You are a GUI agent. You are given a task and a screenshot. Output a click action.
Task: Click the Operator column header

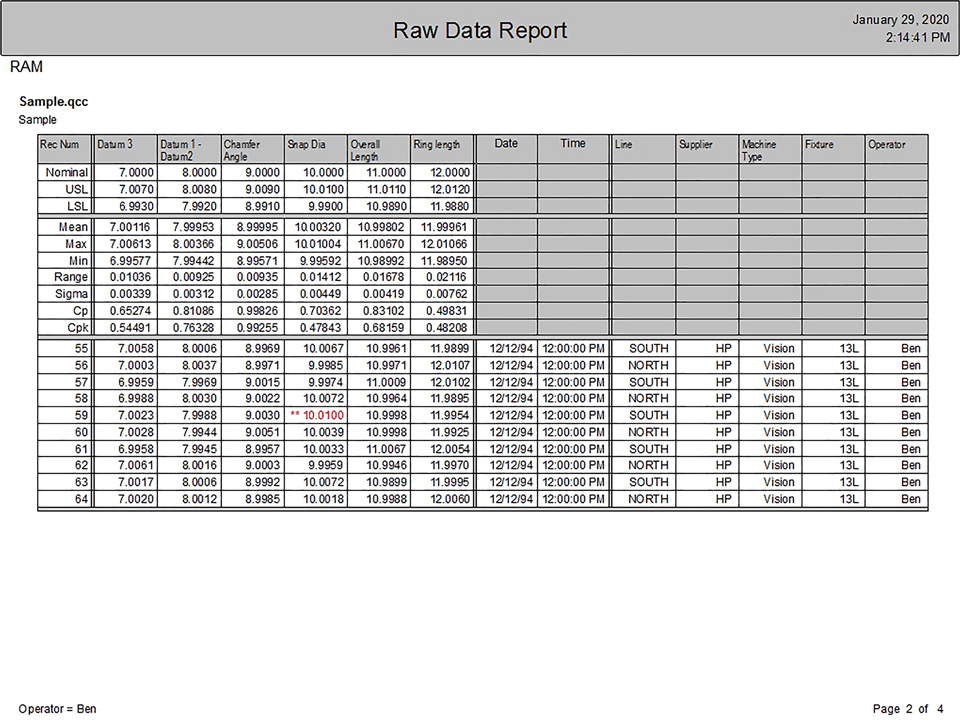pyautogui.click(x=889, y=144)
